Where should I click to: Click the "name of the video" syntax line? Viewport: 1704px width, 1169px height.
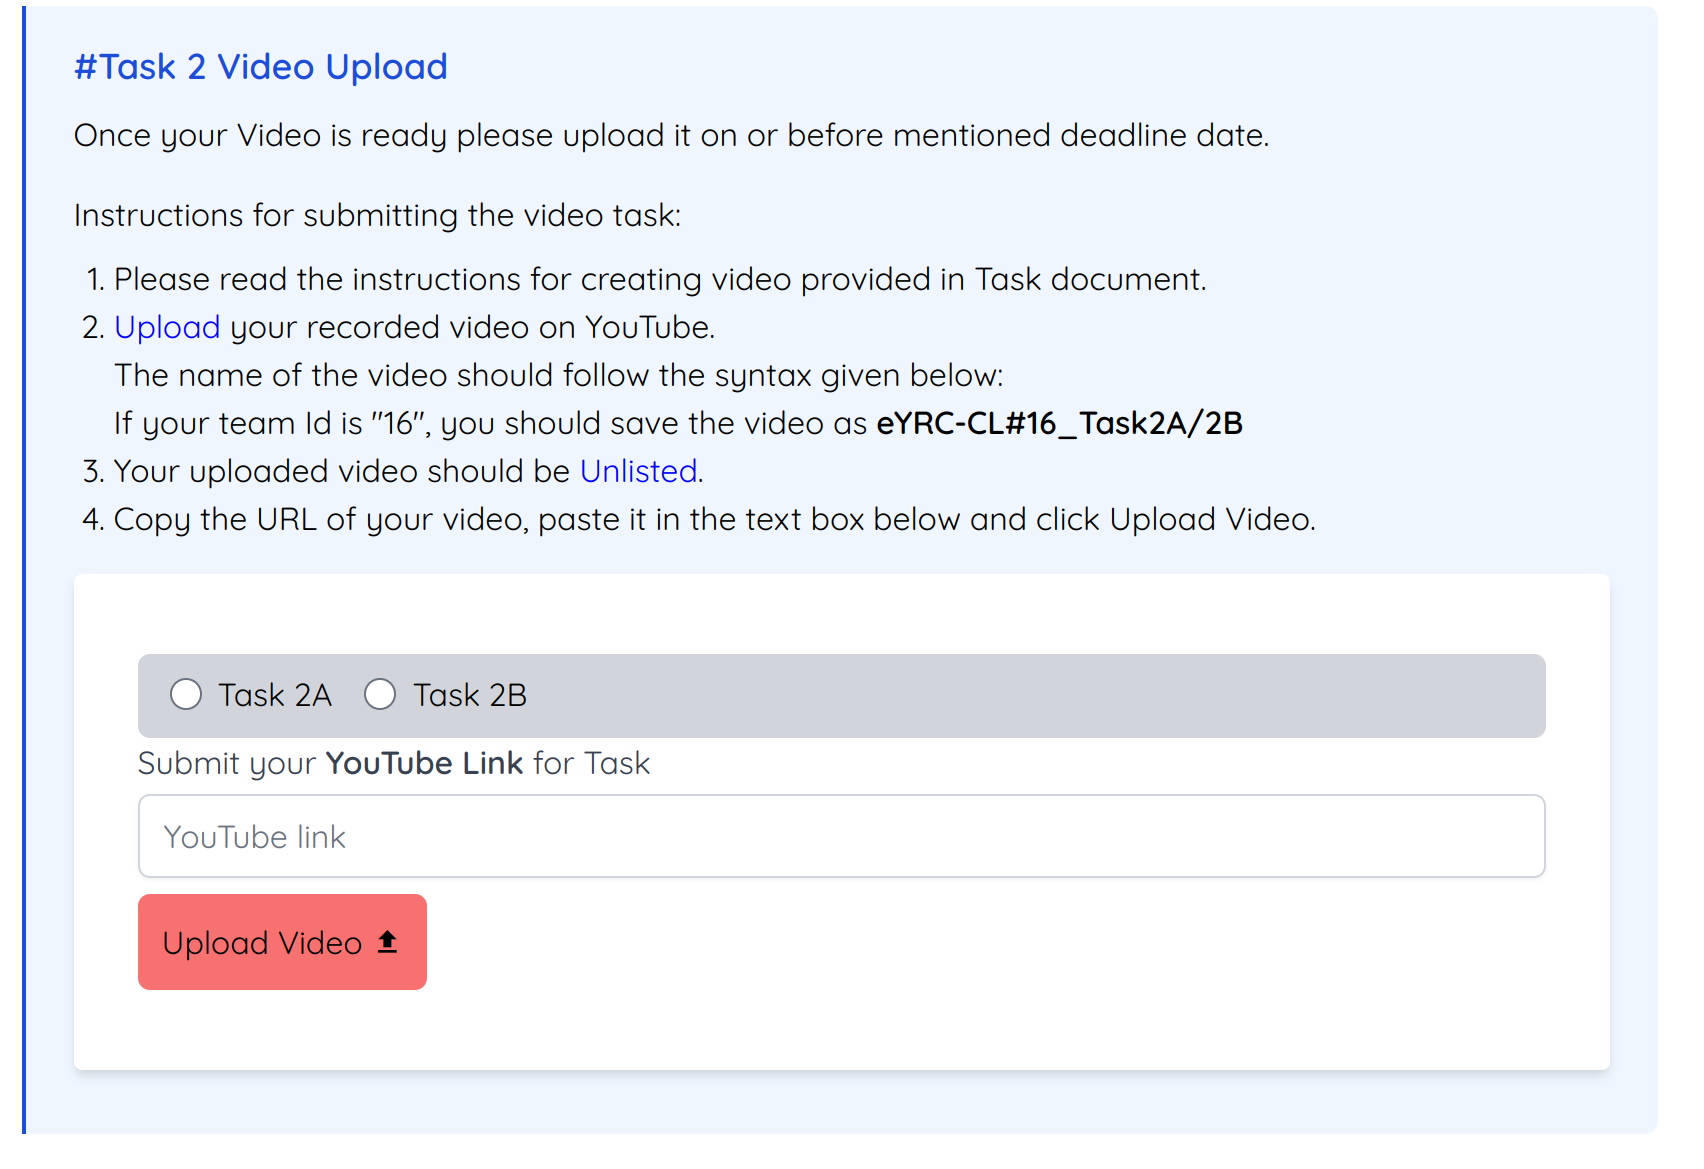[558, 375]
